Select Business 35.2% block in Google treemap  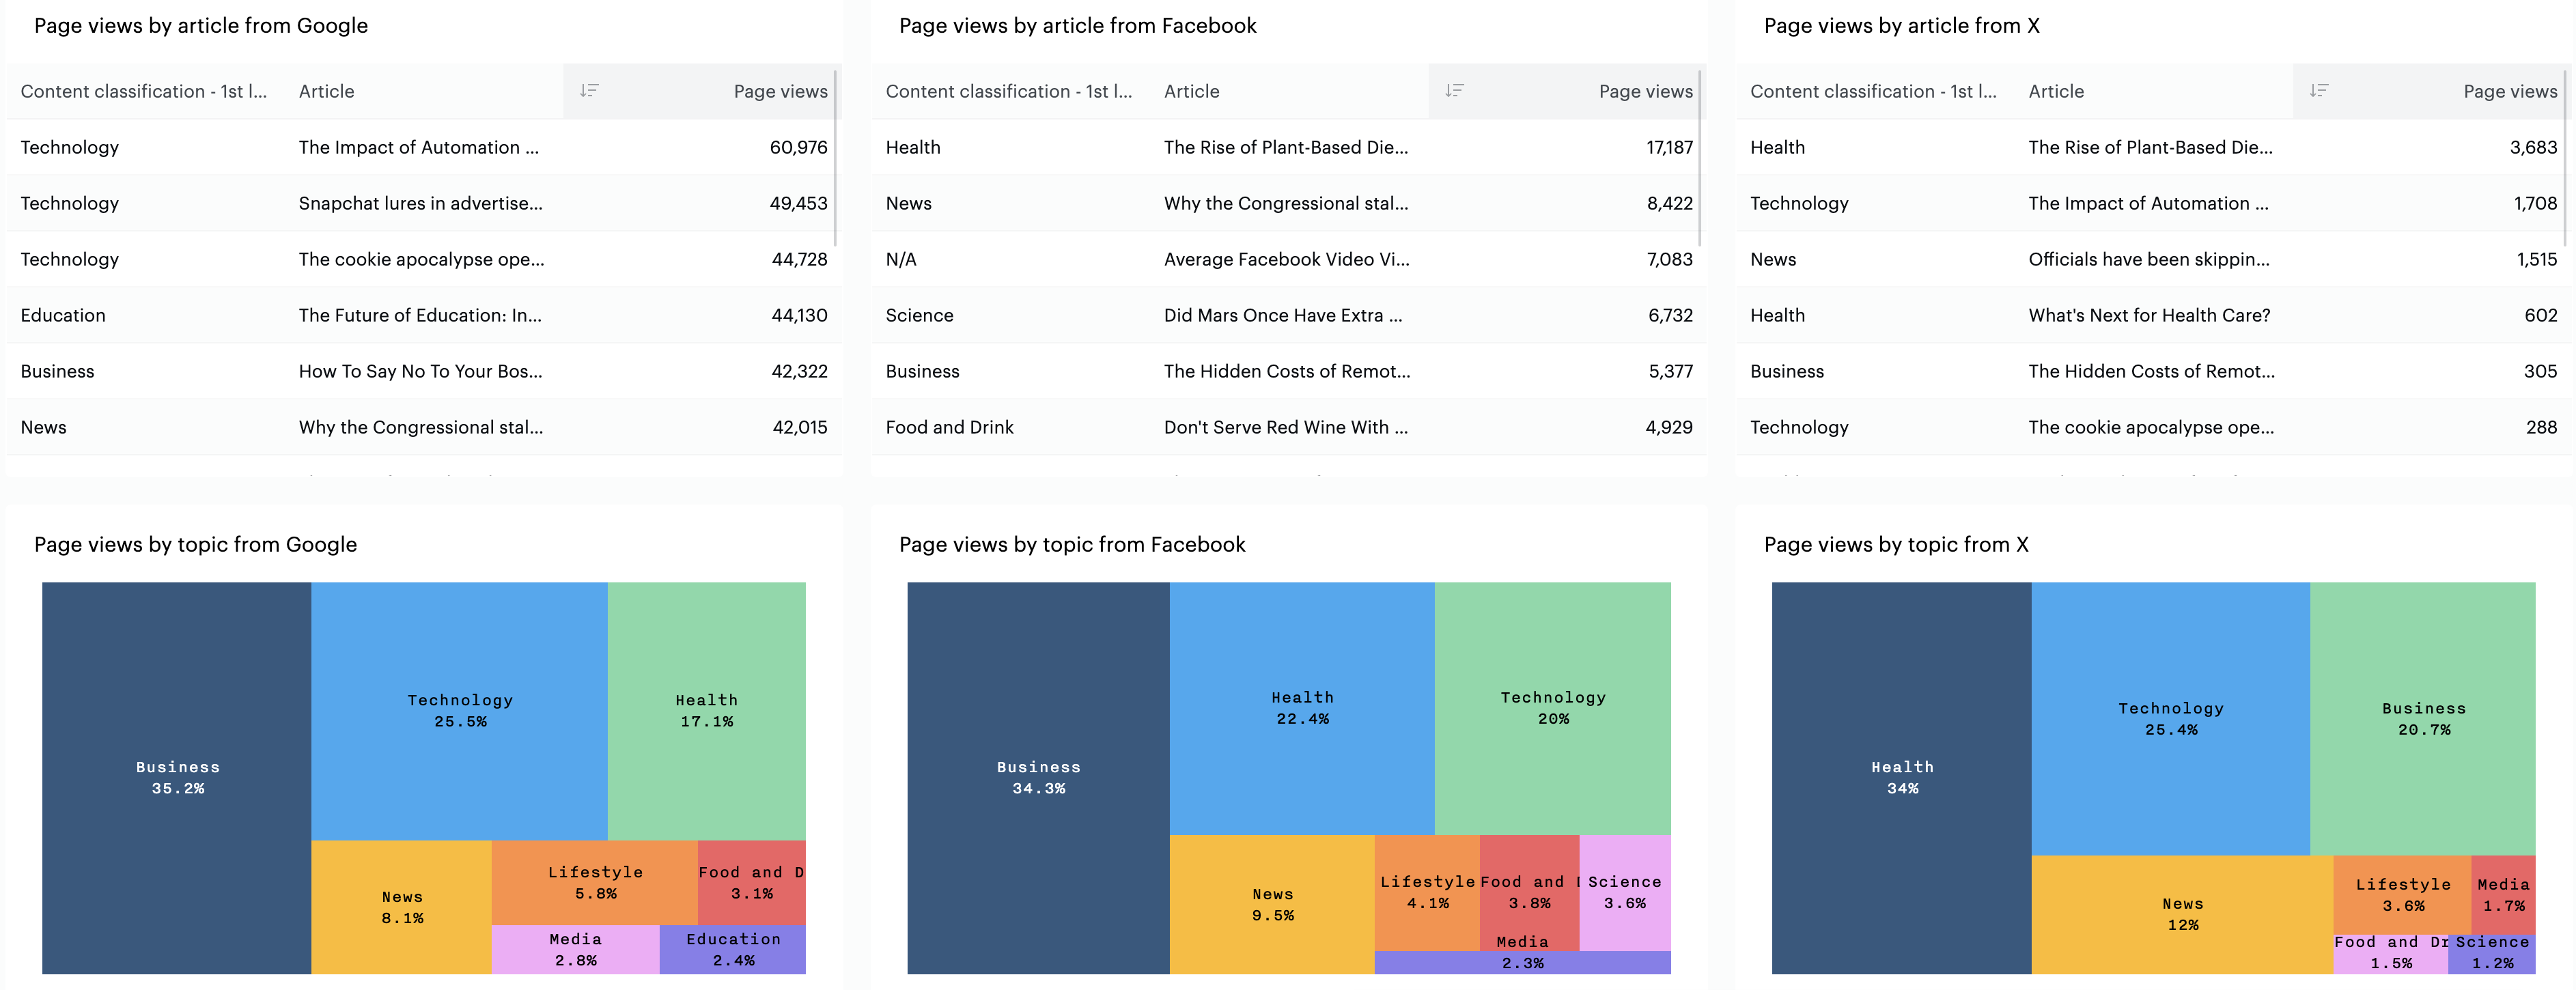[177, 777]
